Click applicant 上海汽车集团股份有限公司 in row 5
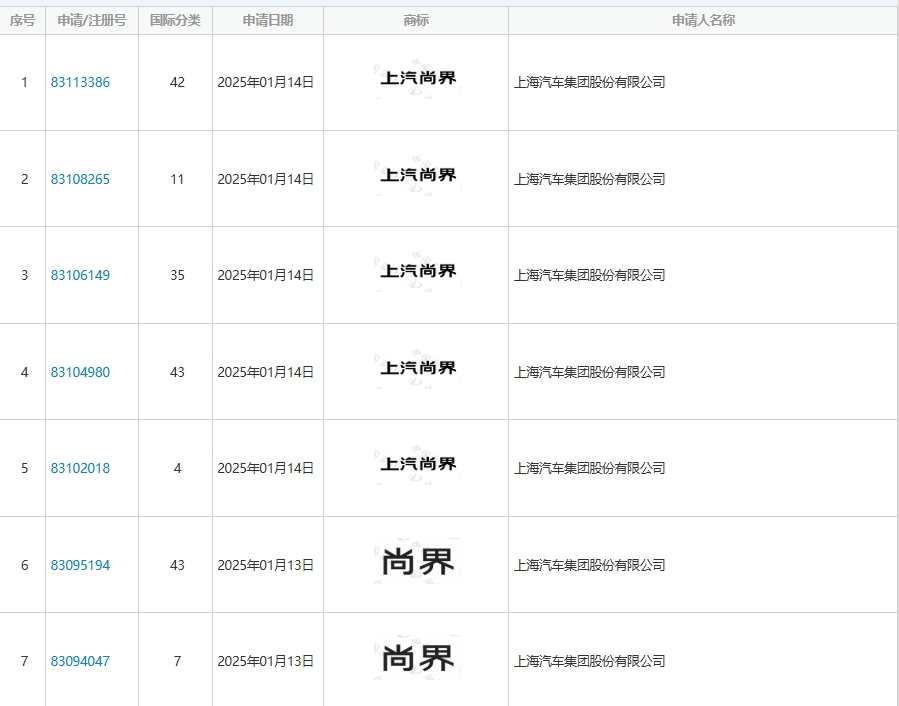The width and height of the screenshot is (899, 706). [589, 468]
